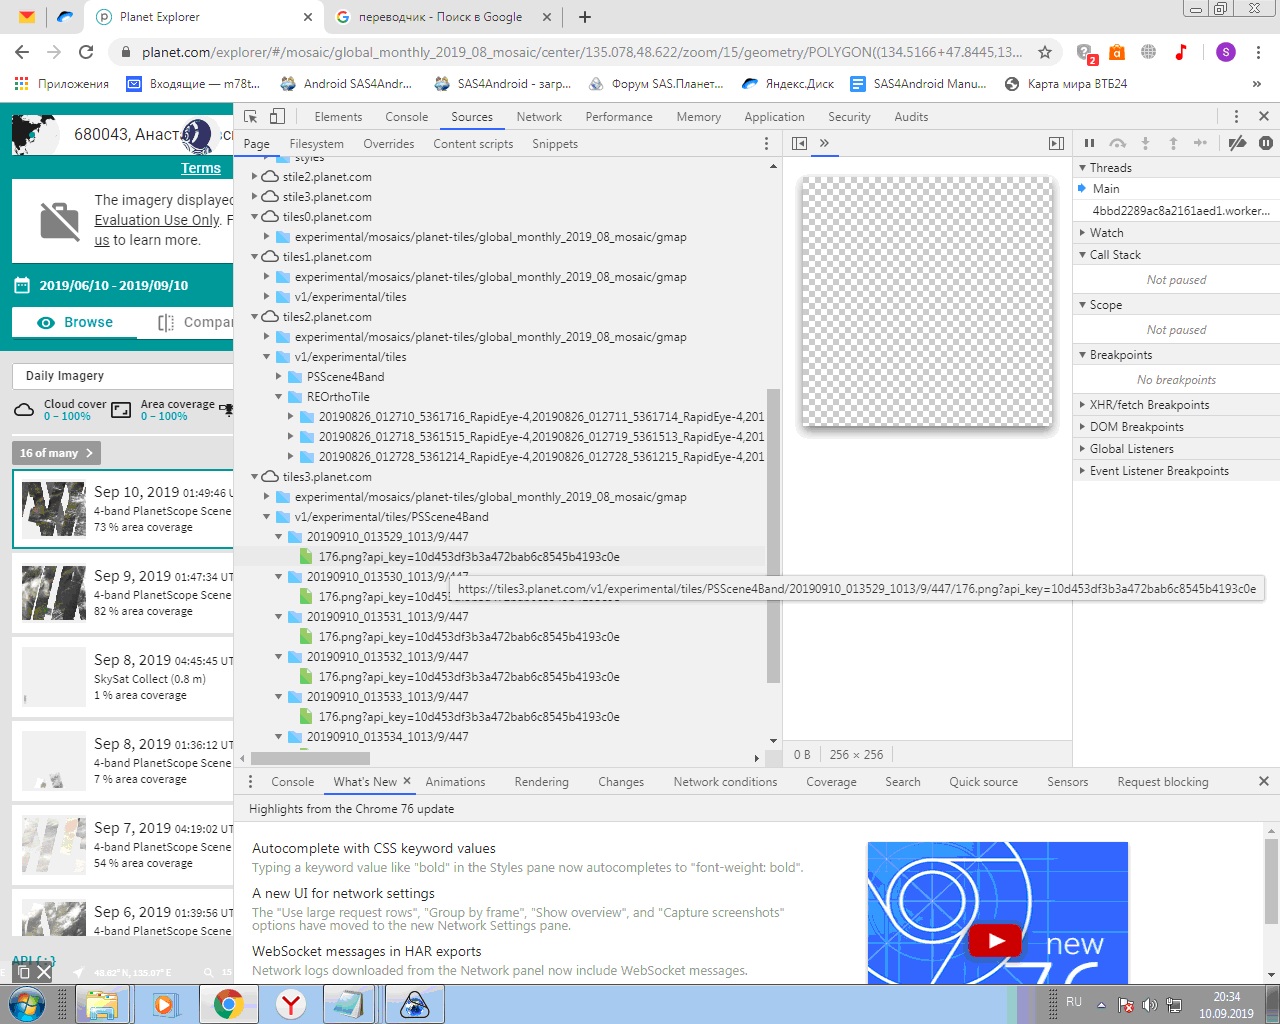Hide the debugger sidebar pane
1280x1024 pixels.
(x=1056, y=143)
